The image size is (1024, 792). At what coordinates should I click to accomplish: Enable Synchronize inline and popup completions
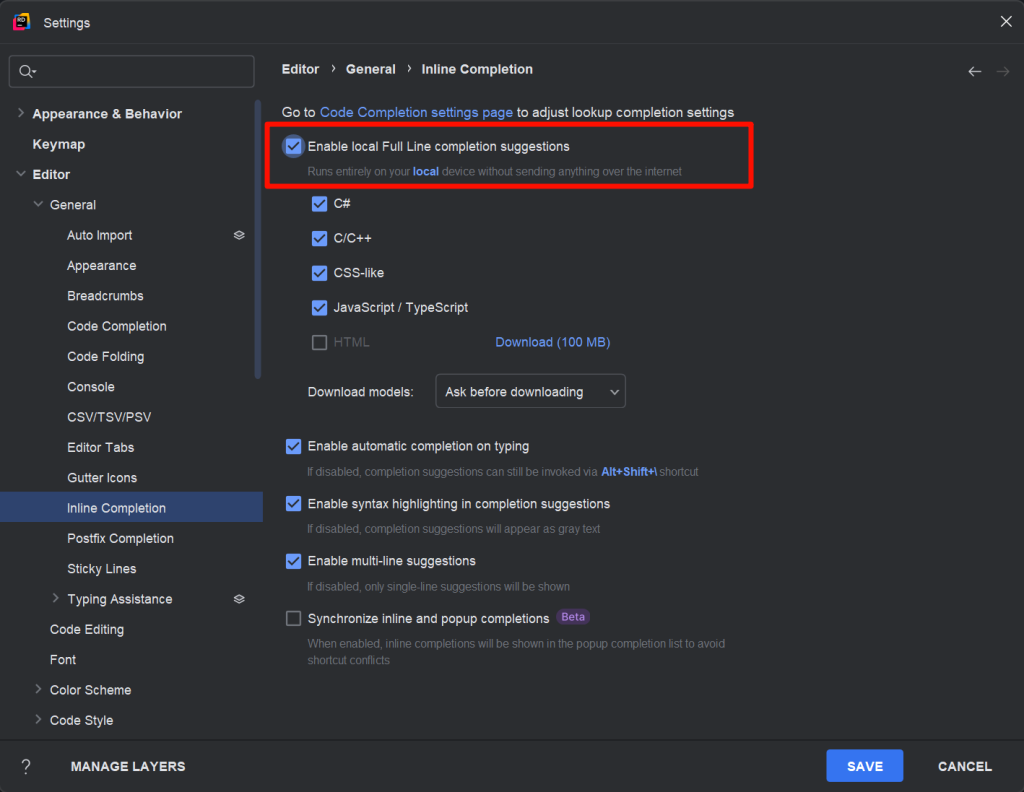point(293,618)
